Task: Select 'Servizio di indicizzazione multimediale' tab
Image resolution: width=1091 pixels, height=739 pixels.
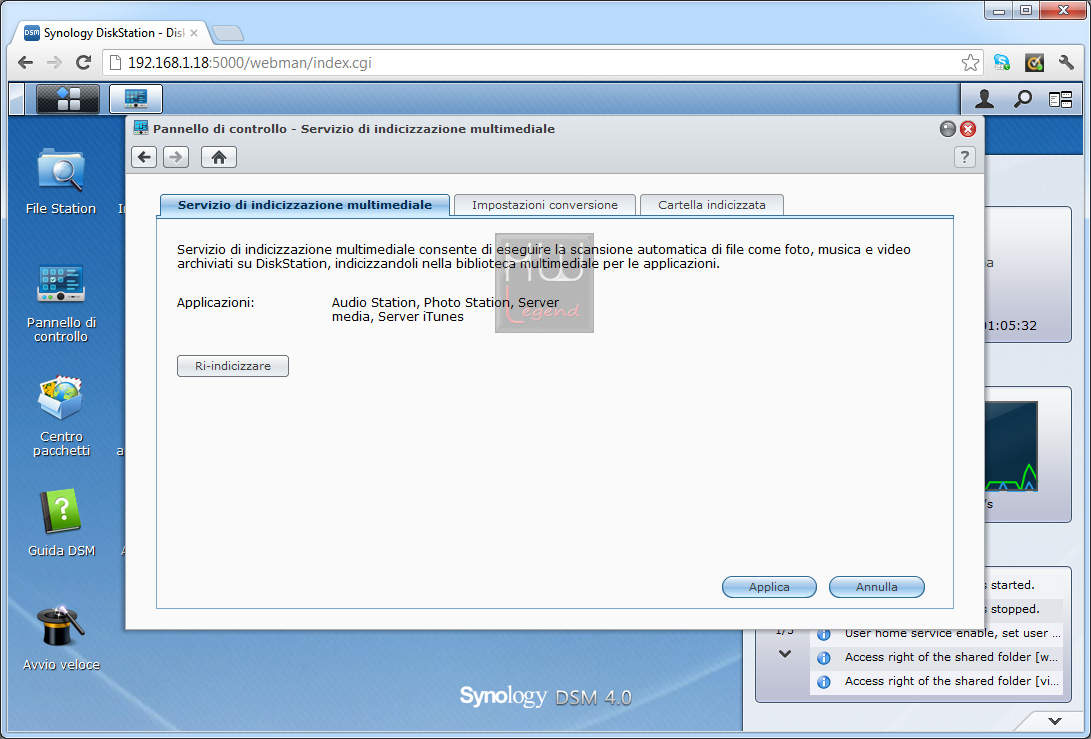Action: [x=305, y=205]
